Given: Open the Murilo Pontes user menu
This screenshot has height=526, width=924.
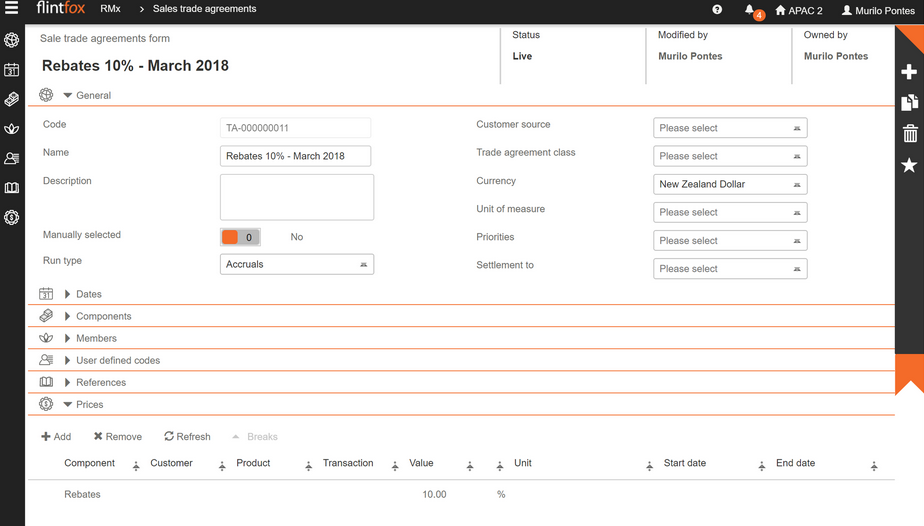Looking at the screenshot, I should [877, 11].
